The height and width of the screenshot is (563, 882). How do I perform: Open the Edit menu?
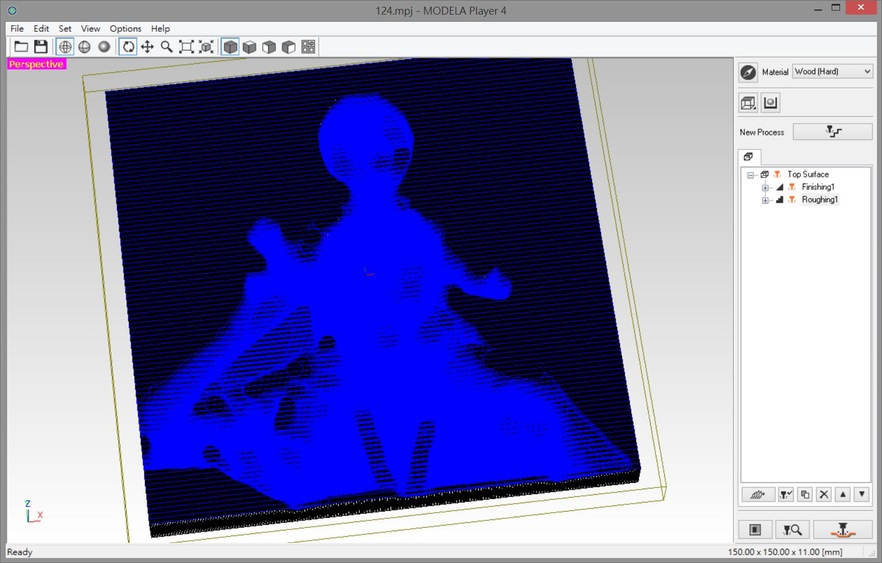[41, 29]
